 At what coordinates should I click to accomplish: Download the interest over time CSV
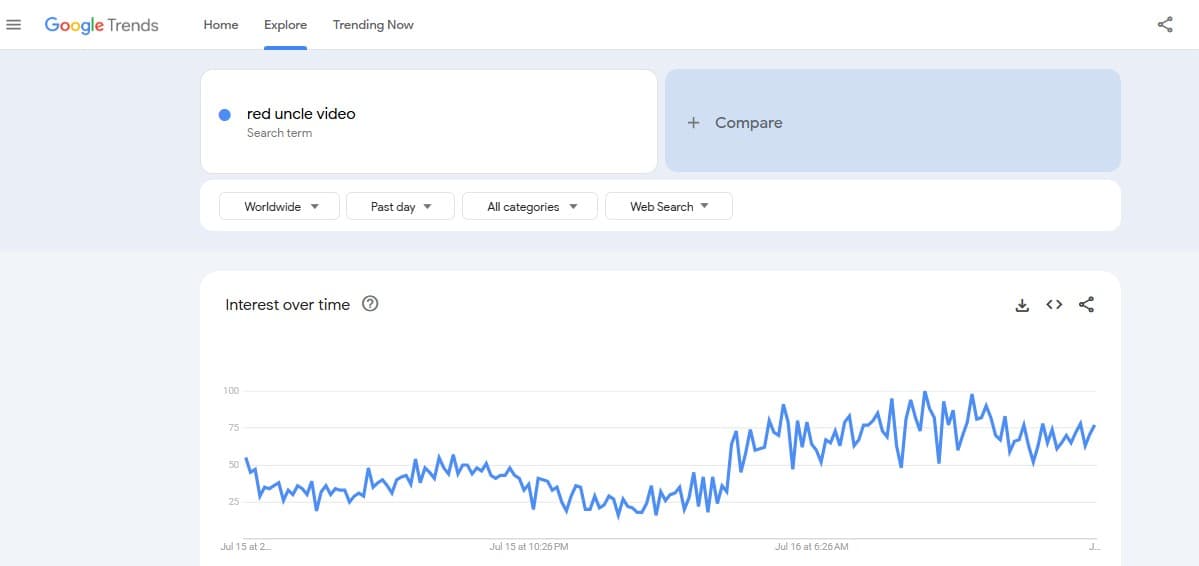click(1022, 305)
